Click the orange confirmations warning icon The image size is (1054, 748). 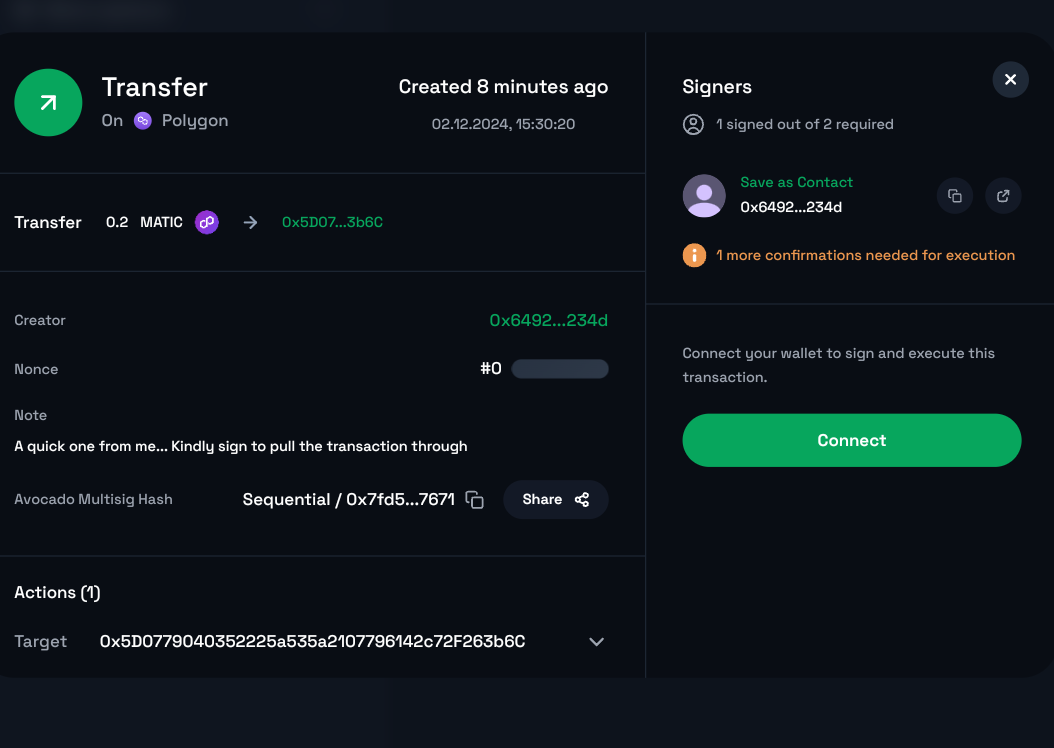pyautogui.click(x=694, y=255)
